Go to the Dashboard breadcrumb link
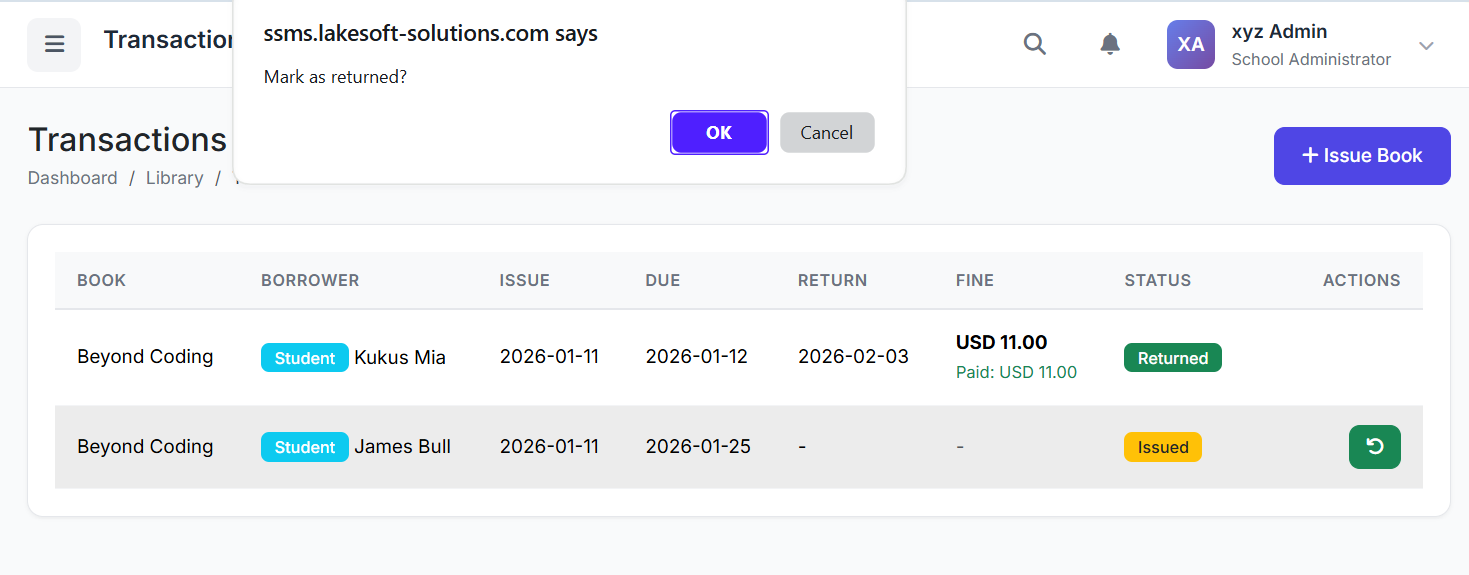 pos(73,178)
